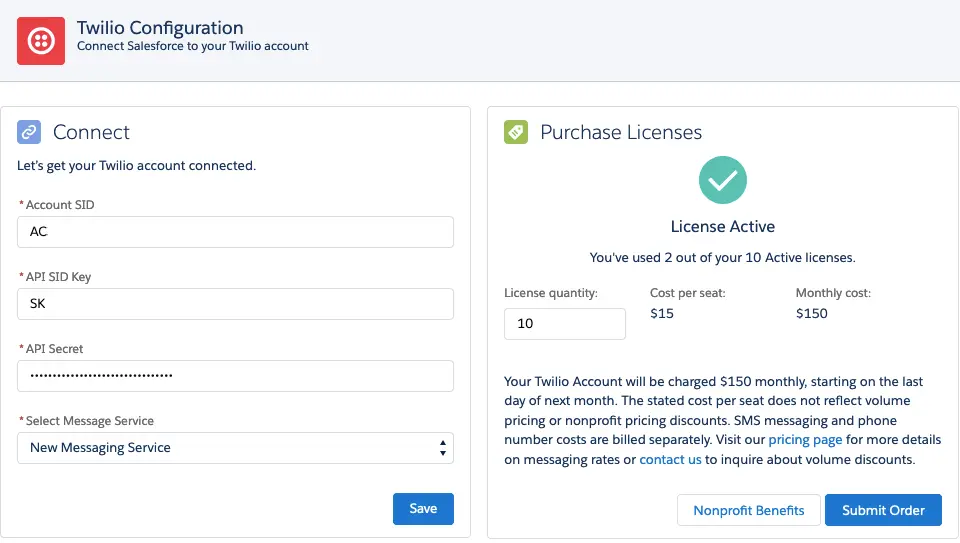Click the API Secret label

click(54, 349)
